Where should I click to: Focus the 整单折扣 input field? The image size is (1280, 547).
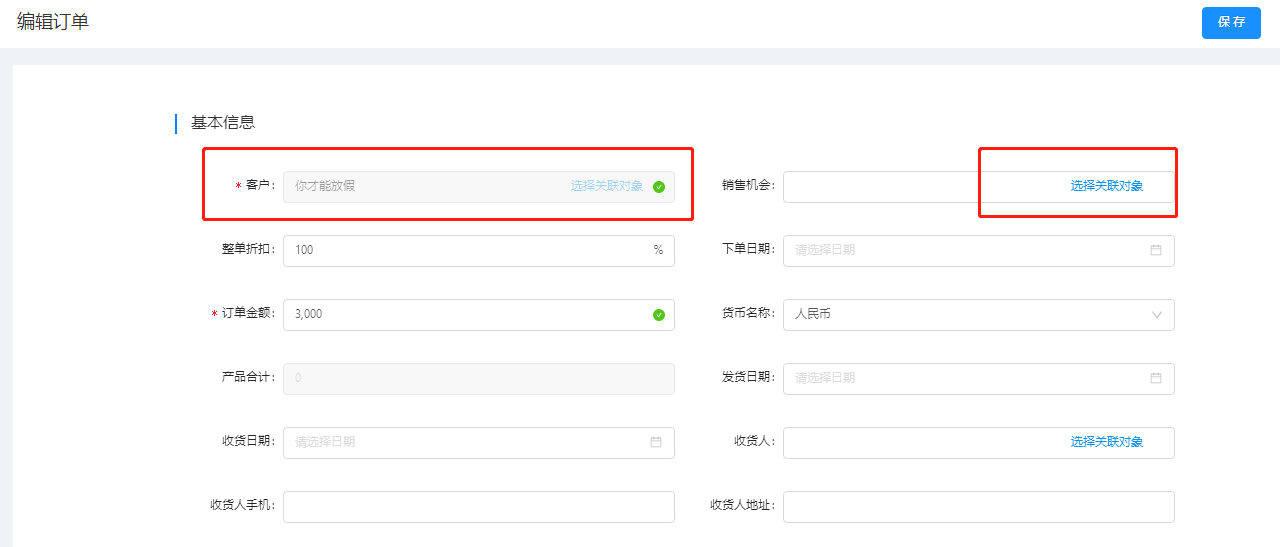click(479, 251)
